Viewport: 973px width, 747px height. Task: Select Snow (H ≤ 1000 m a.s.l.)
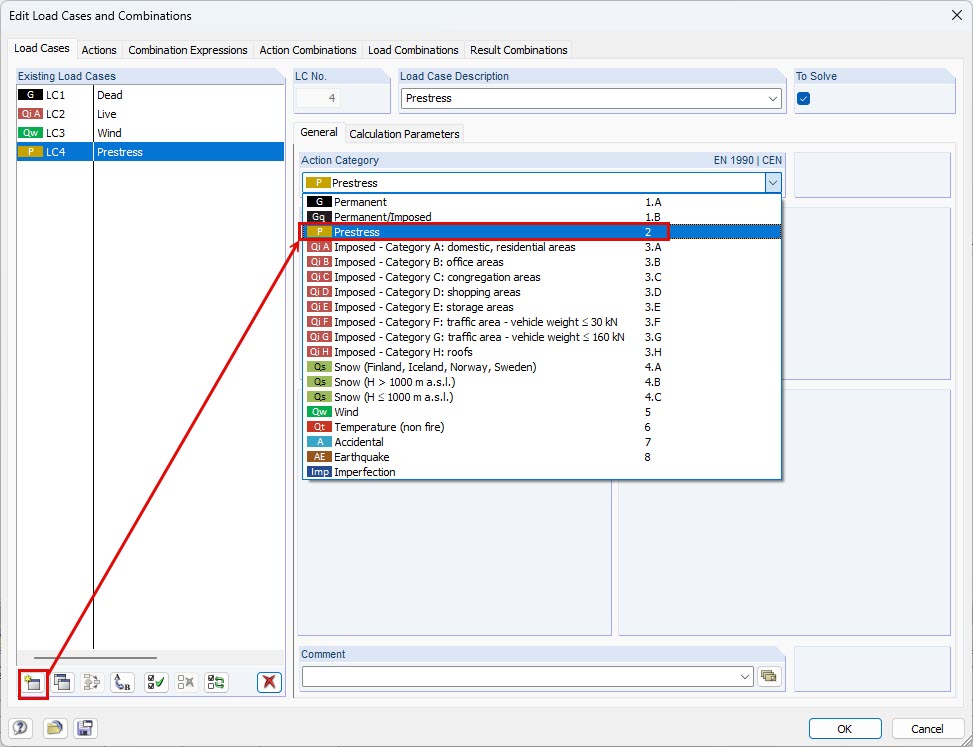point(542,397)
